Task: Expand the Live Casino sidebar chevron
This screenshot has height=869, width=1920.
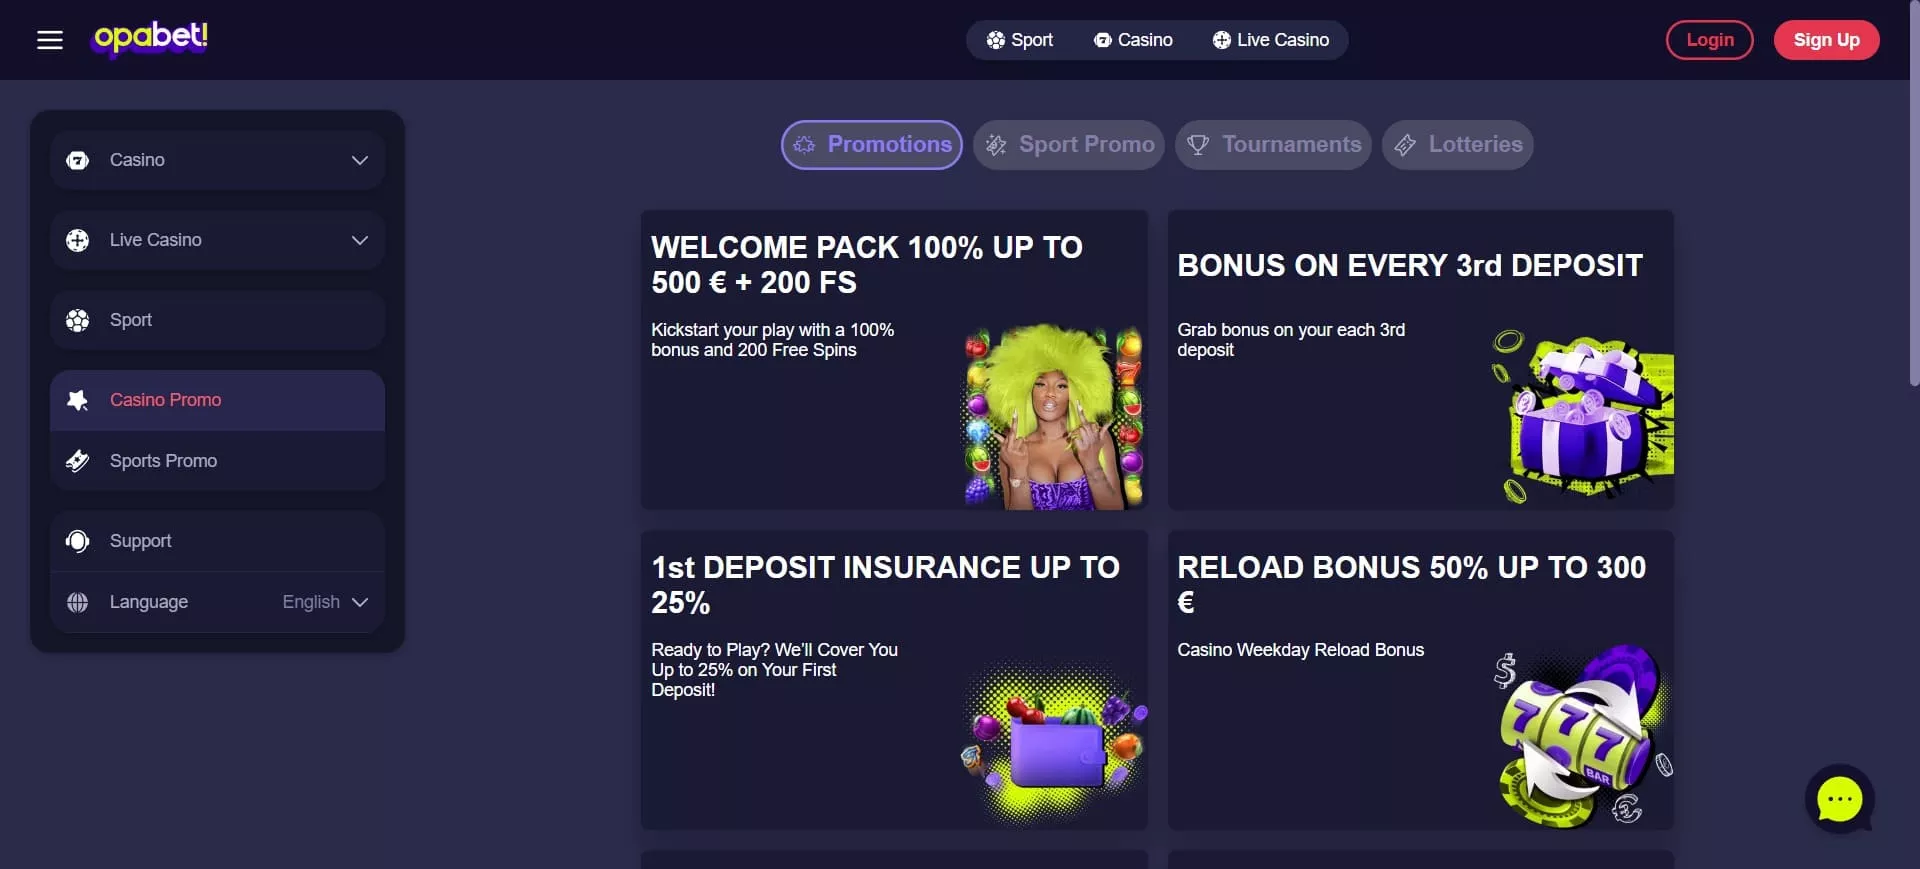Action: point(360,240)
